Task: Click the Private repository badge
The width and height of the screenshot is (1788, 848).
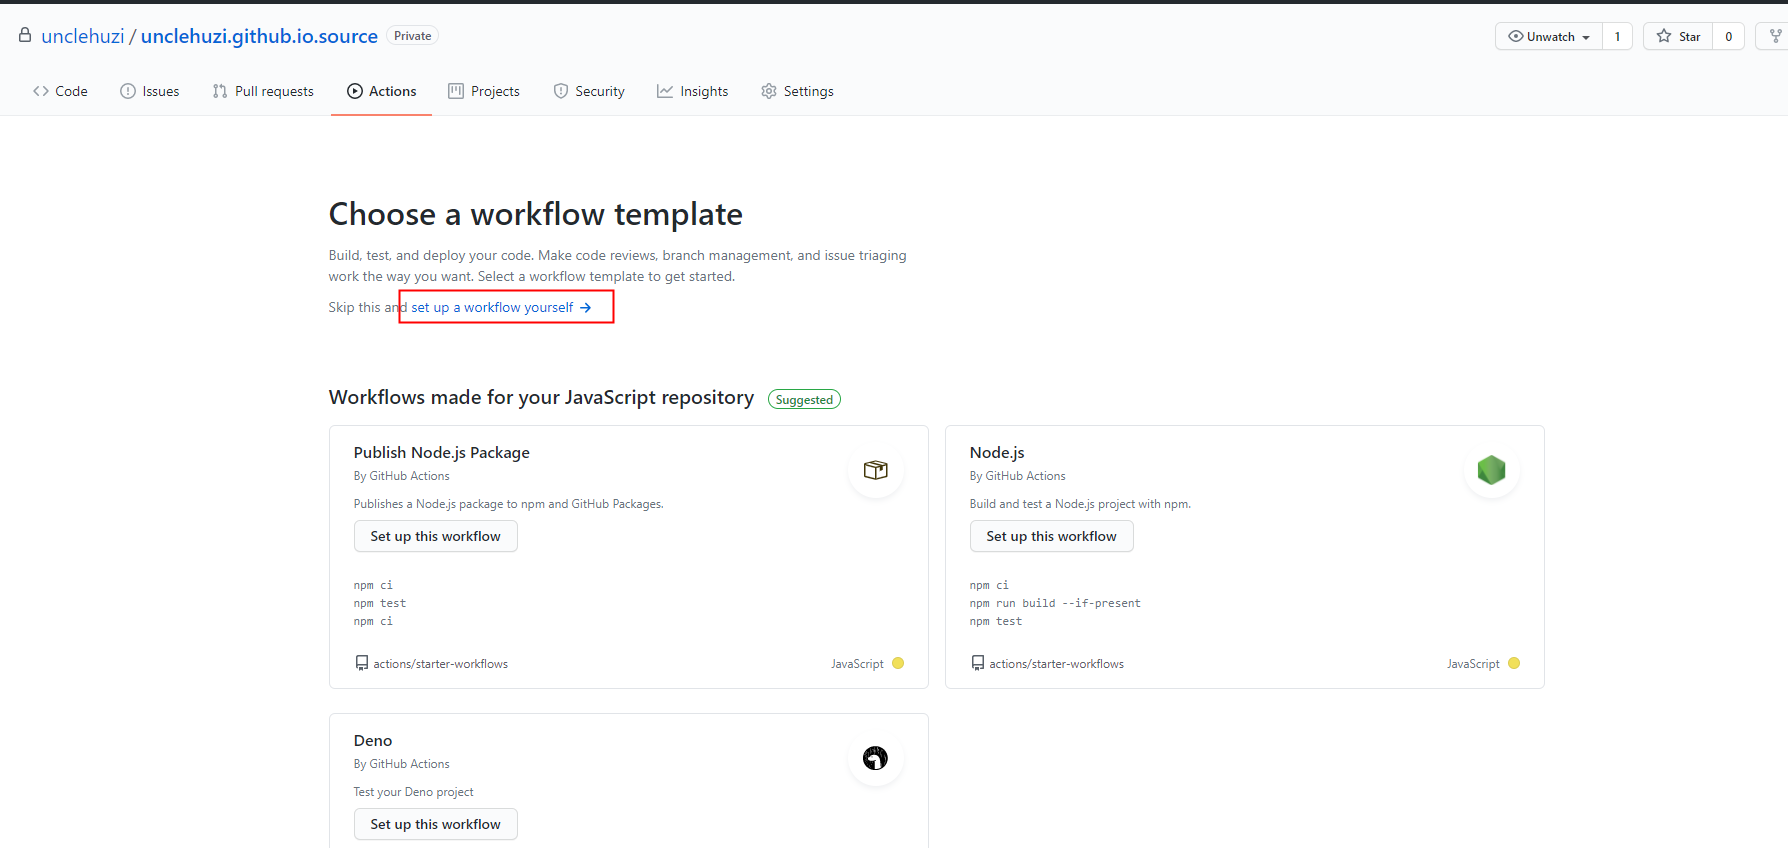Action: pyautogui.click(x=412, y=36)
